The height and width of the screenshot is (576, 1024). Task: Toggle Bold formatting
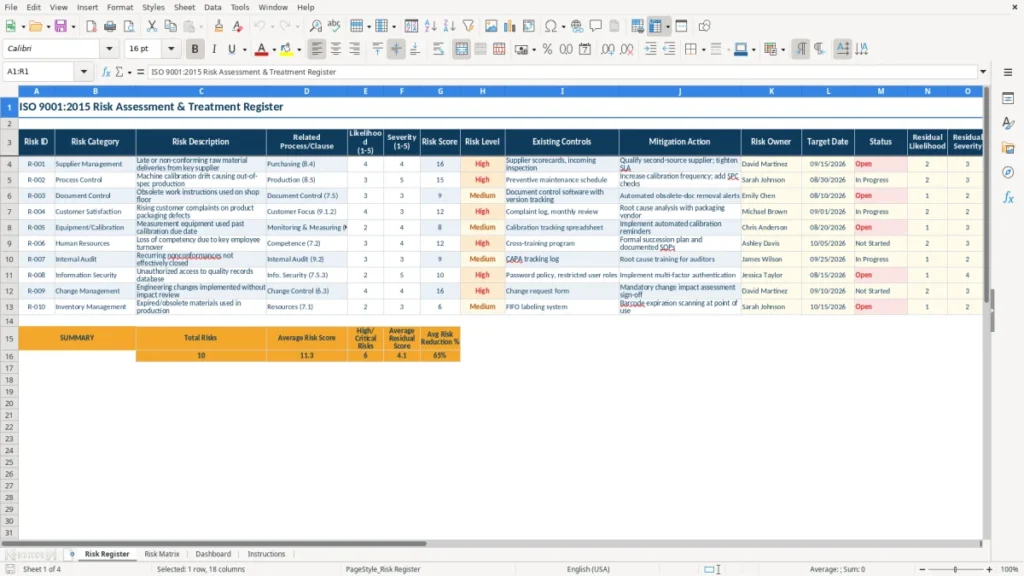tap(195, 49)
